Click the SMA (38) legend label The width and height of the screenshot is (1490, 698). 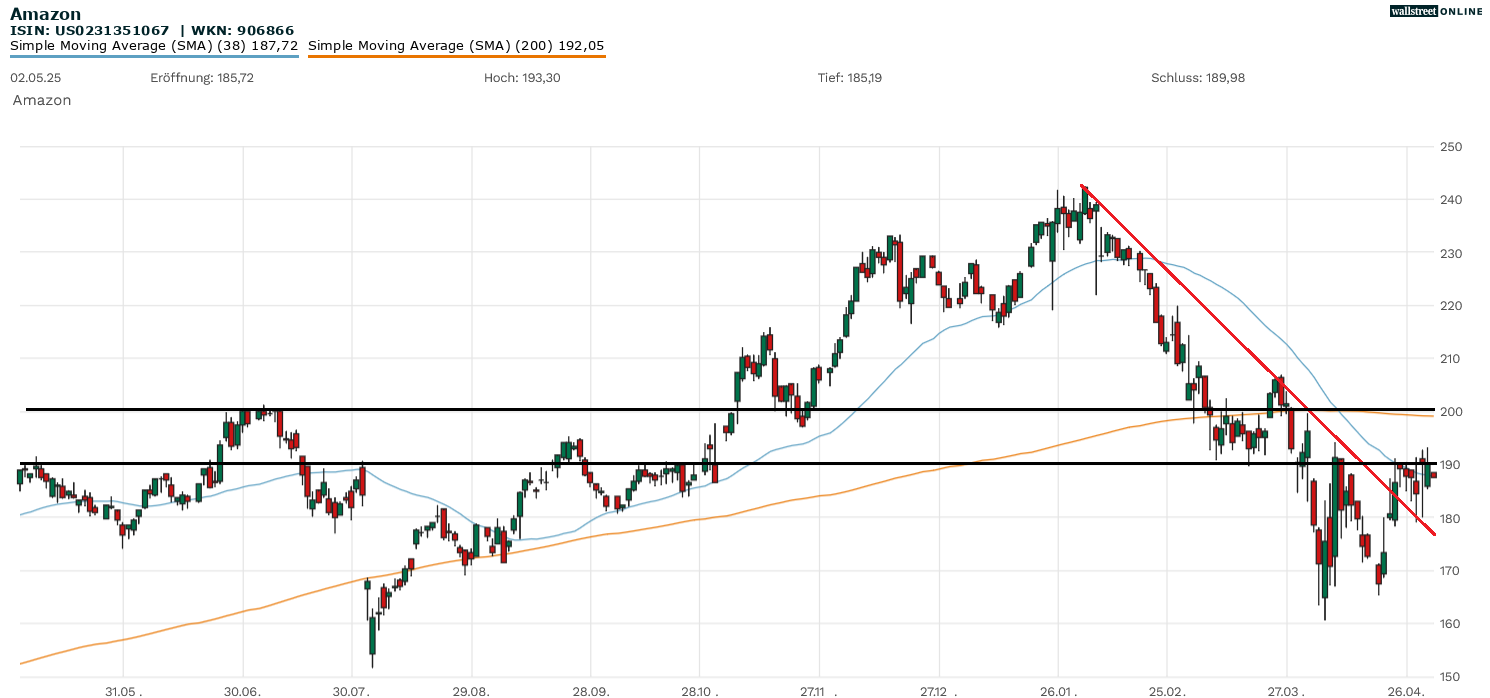tap(154, 45)
